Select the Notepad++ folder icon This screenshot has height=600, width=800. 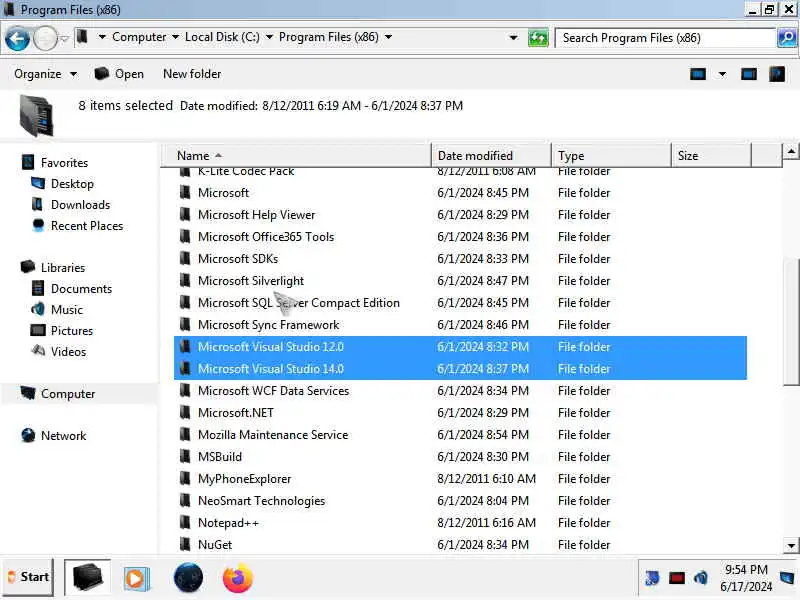pyautogui.click(x=185, y=522)
